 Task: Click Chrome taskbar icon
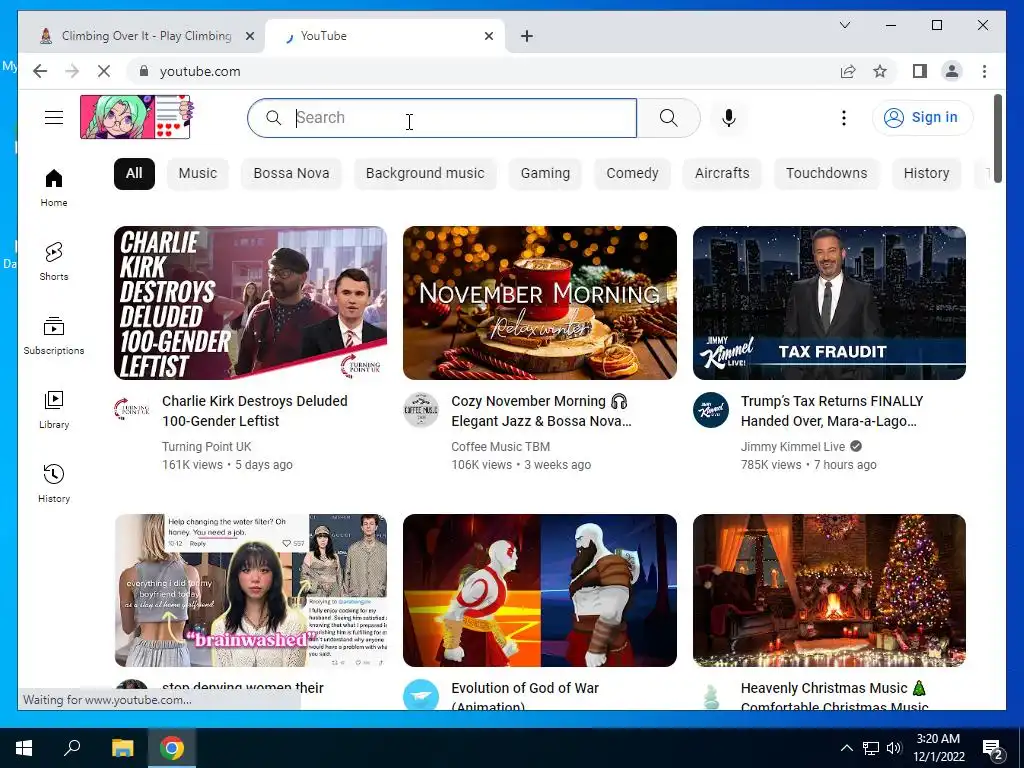click(172, 748)
